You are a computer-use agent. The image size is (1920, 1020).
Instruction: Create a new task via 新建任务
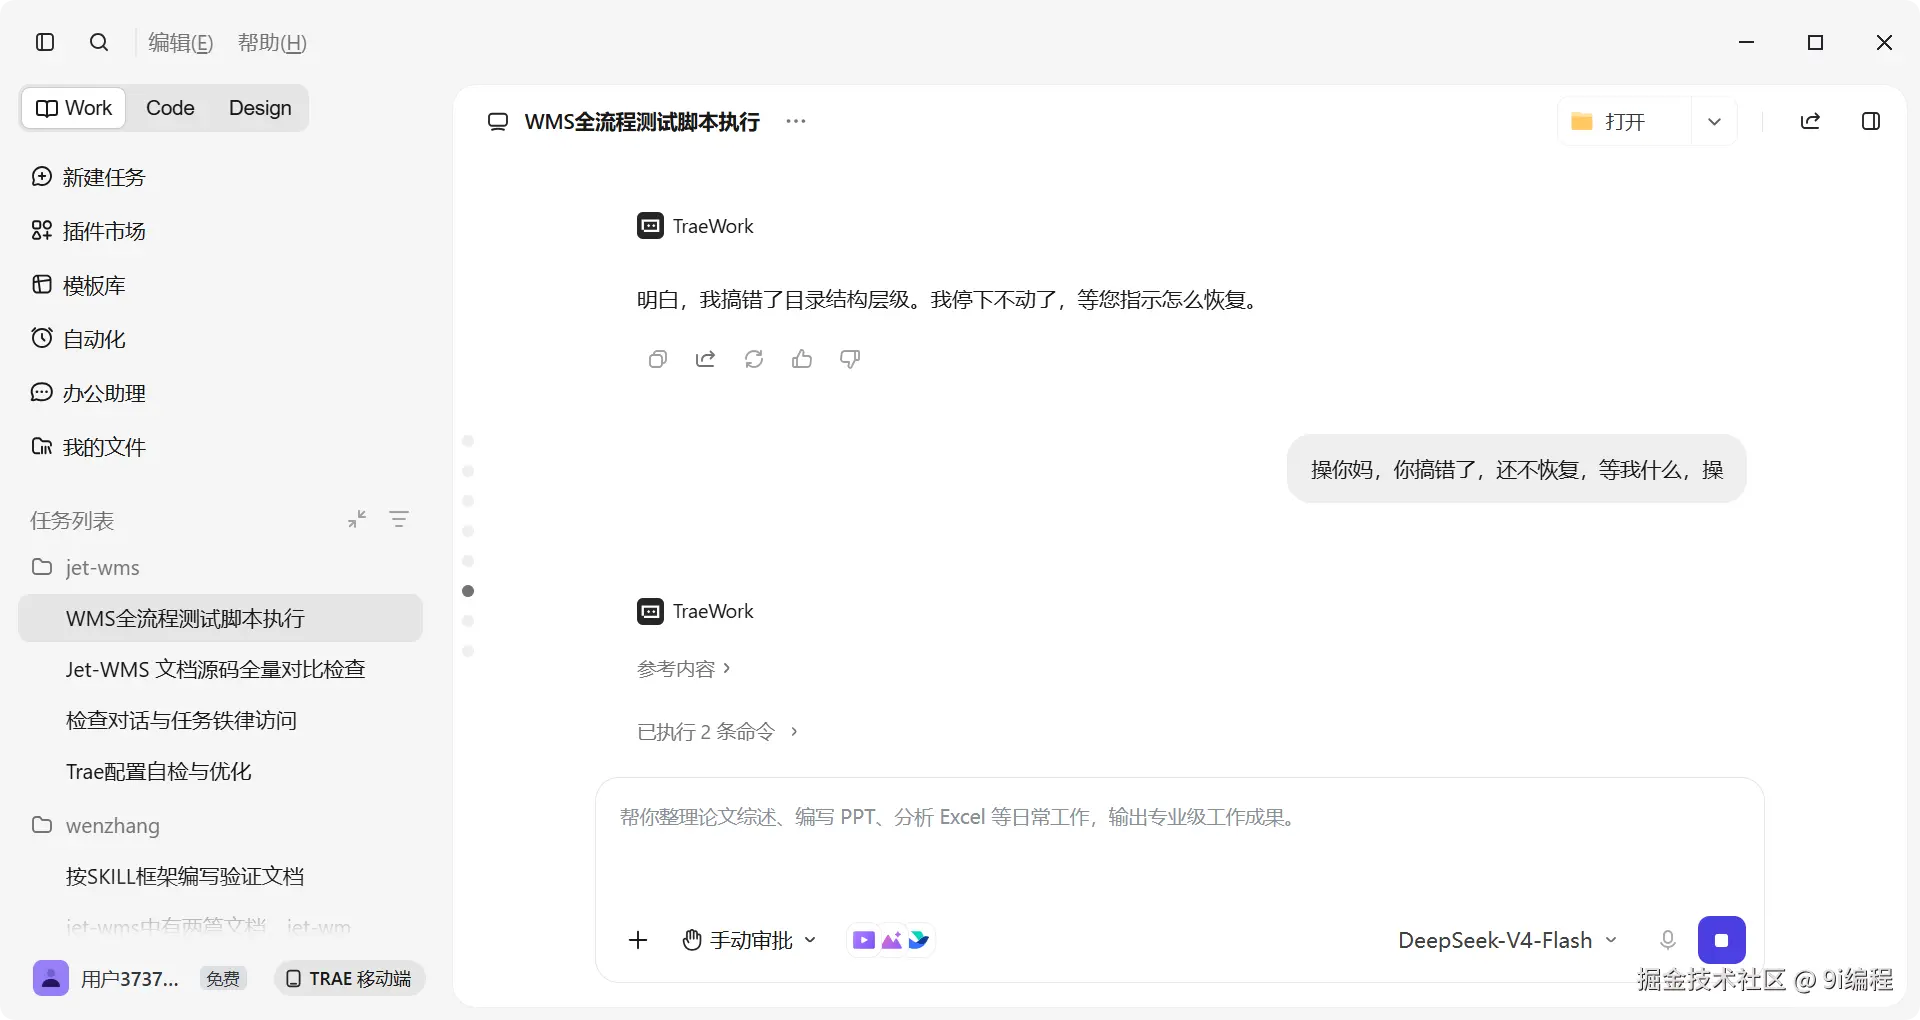89,177
